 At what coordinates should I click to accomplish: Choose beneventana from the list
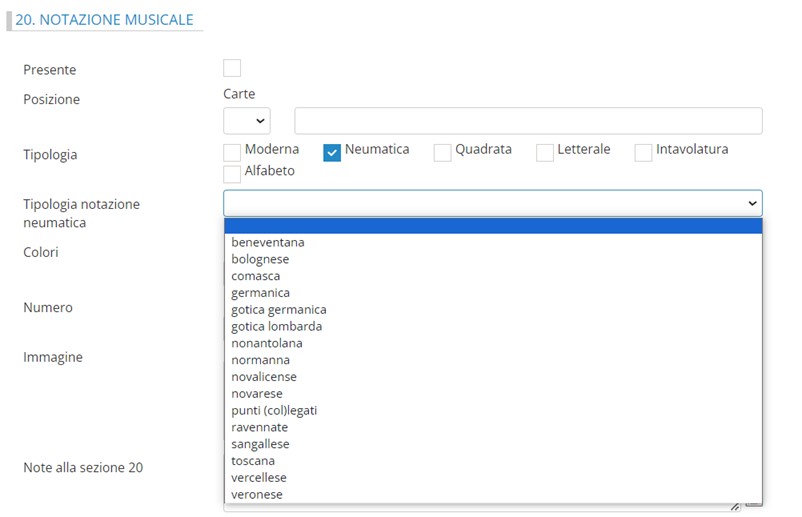pyautogui.click(x=268, y=242)
